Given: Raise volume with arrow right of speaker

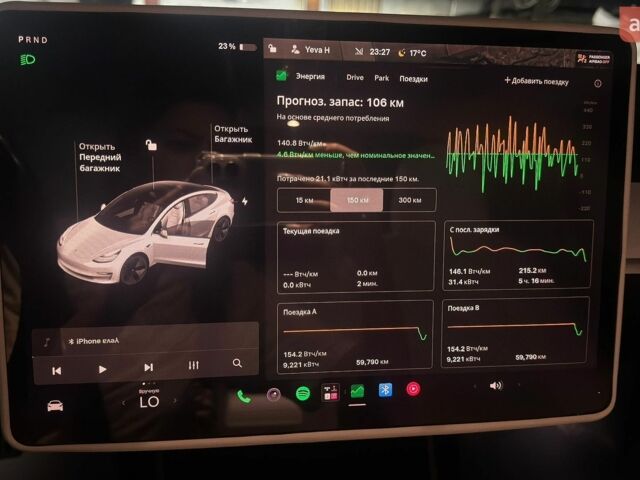Looking at the screenshot, I should tap(519, 384).
